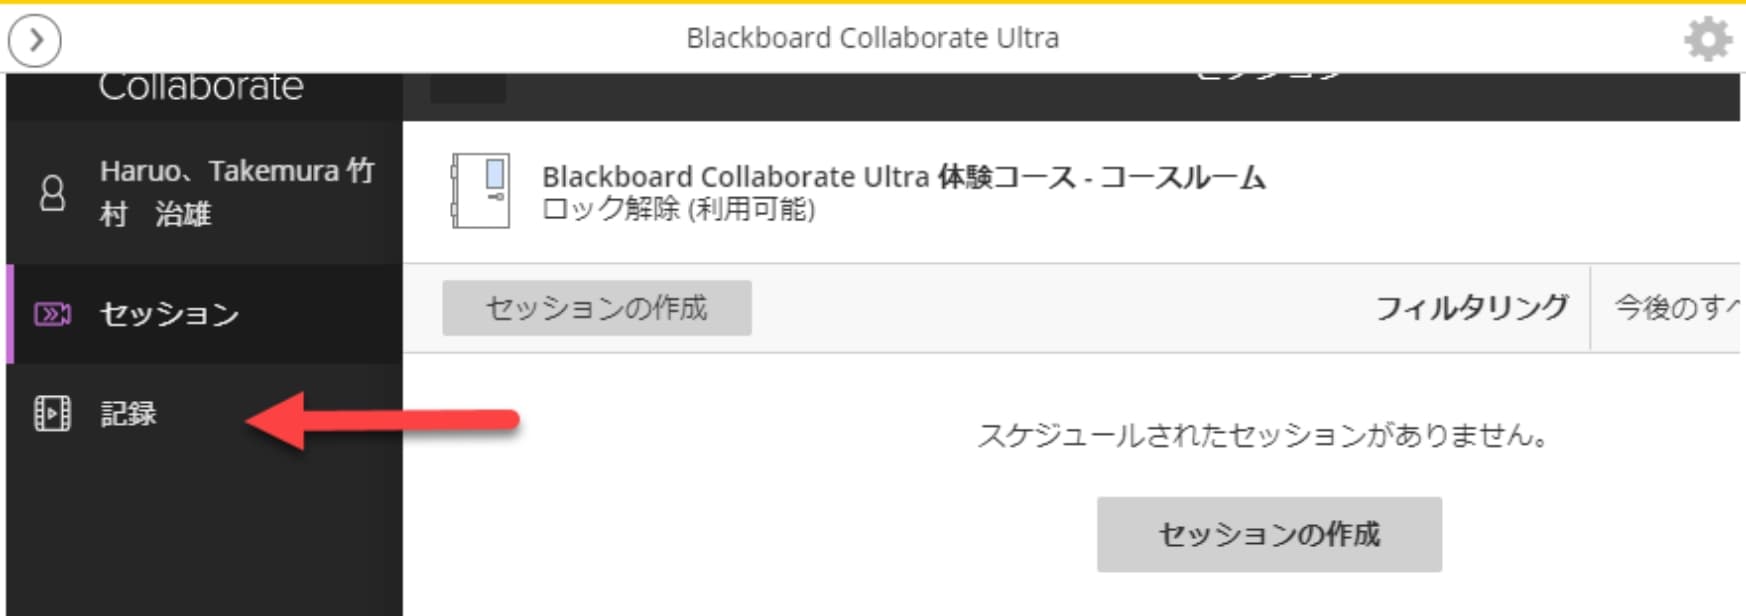Click the cut-off header title above the room
The height and width of the screenshot is (616, 1746).
1269,76
